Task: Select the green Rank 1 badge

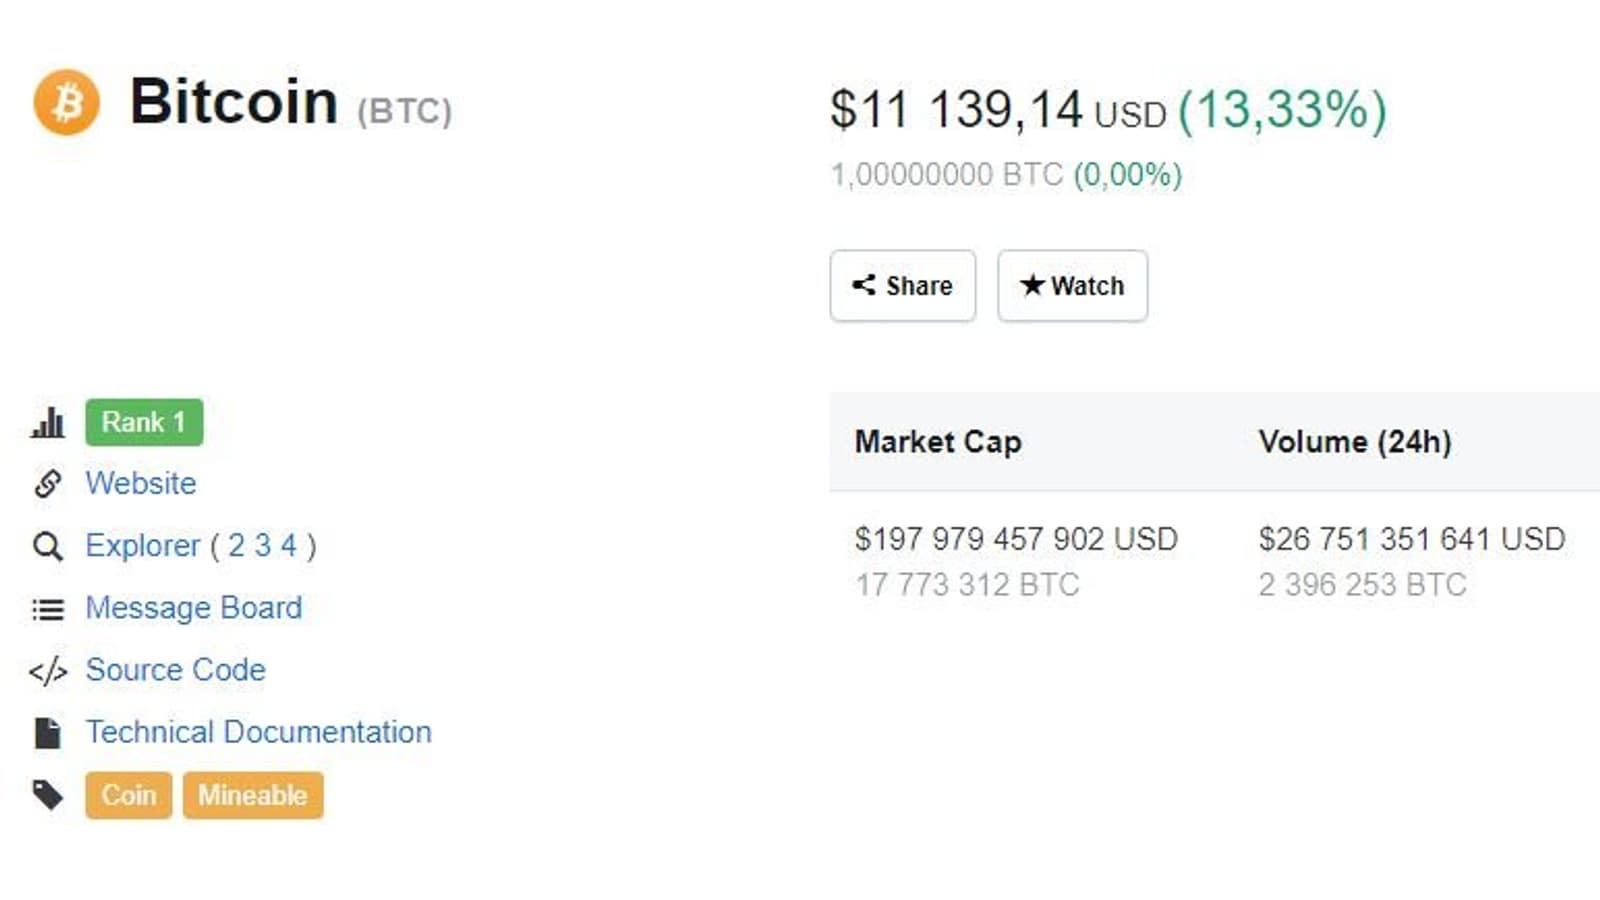Action: click(x=144, y=422)
